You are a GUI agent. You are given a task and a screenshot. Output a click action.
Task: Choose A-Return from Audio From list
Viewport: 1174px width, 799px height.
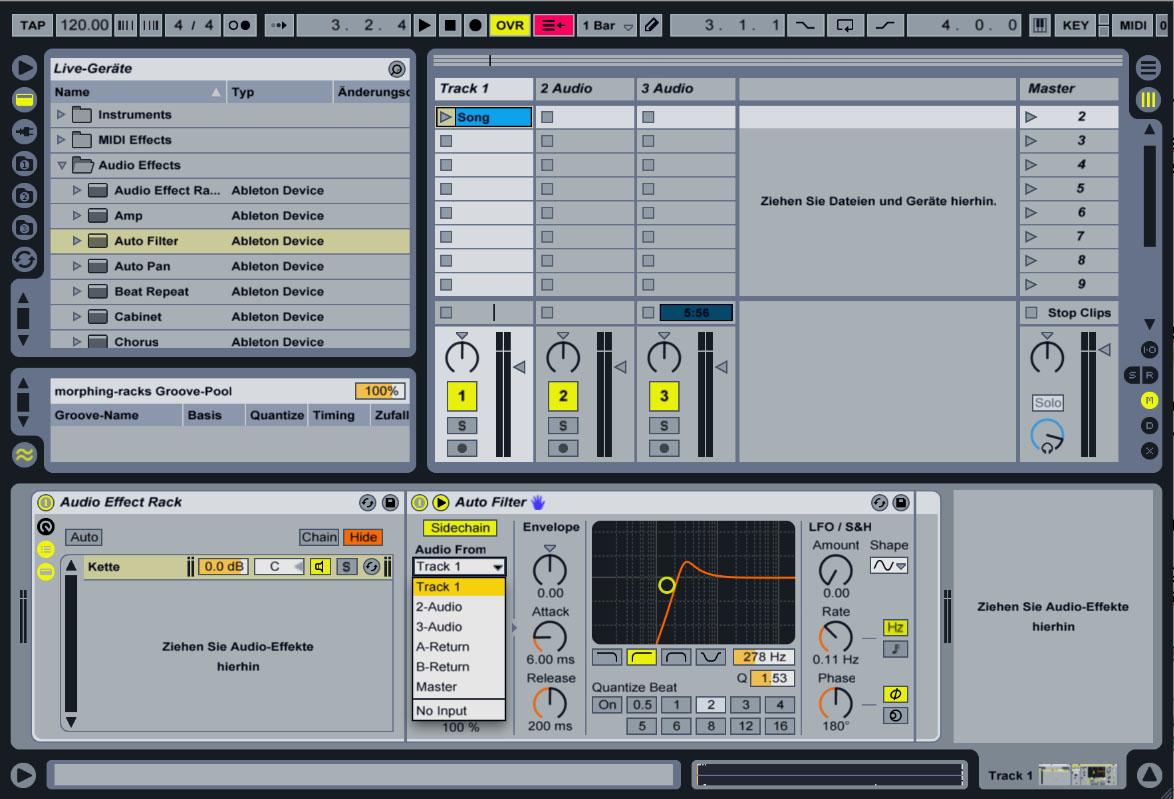click(x=459, y=647)
